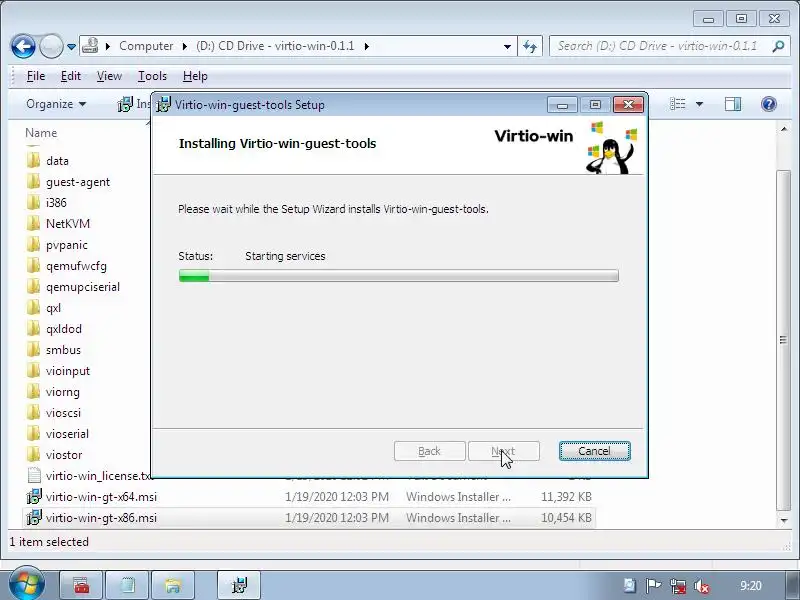Toggle the preview pane button
The width and height of the screenshot is (800, 600).
click(x=733, y=104)
